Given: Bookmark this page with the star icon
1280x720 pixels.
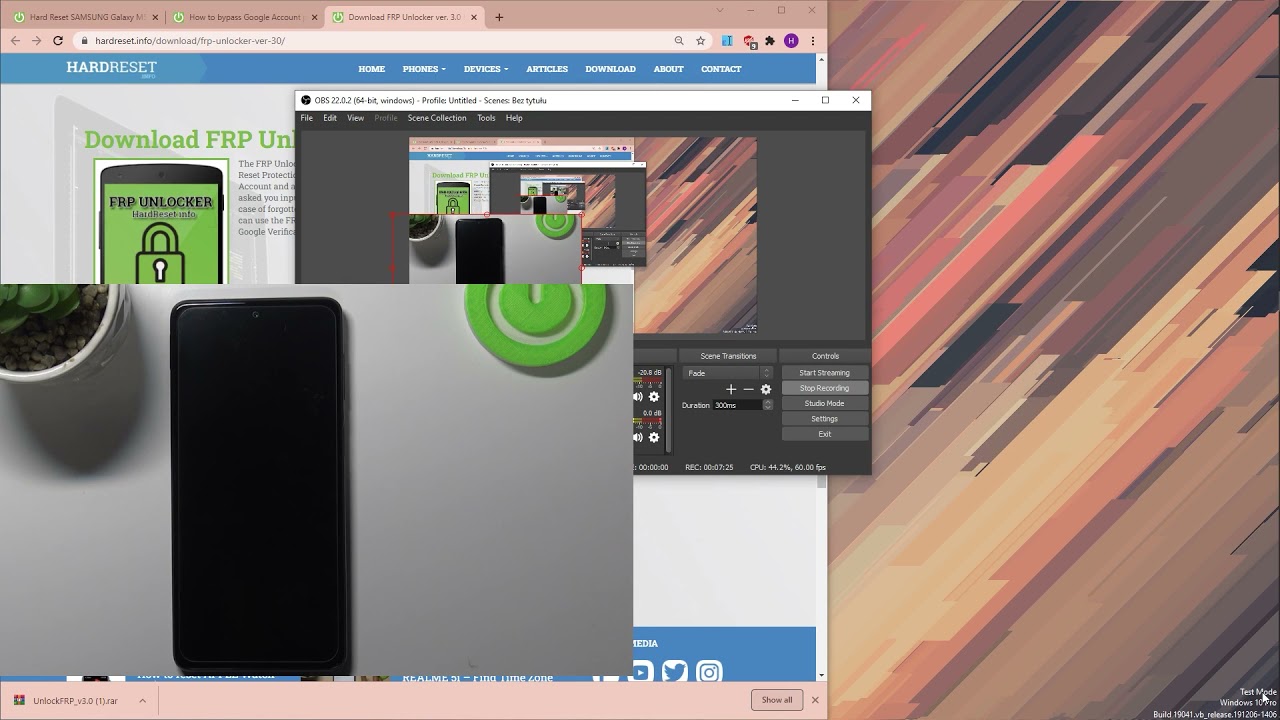Looking at the screenshot, I should 701,41.
